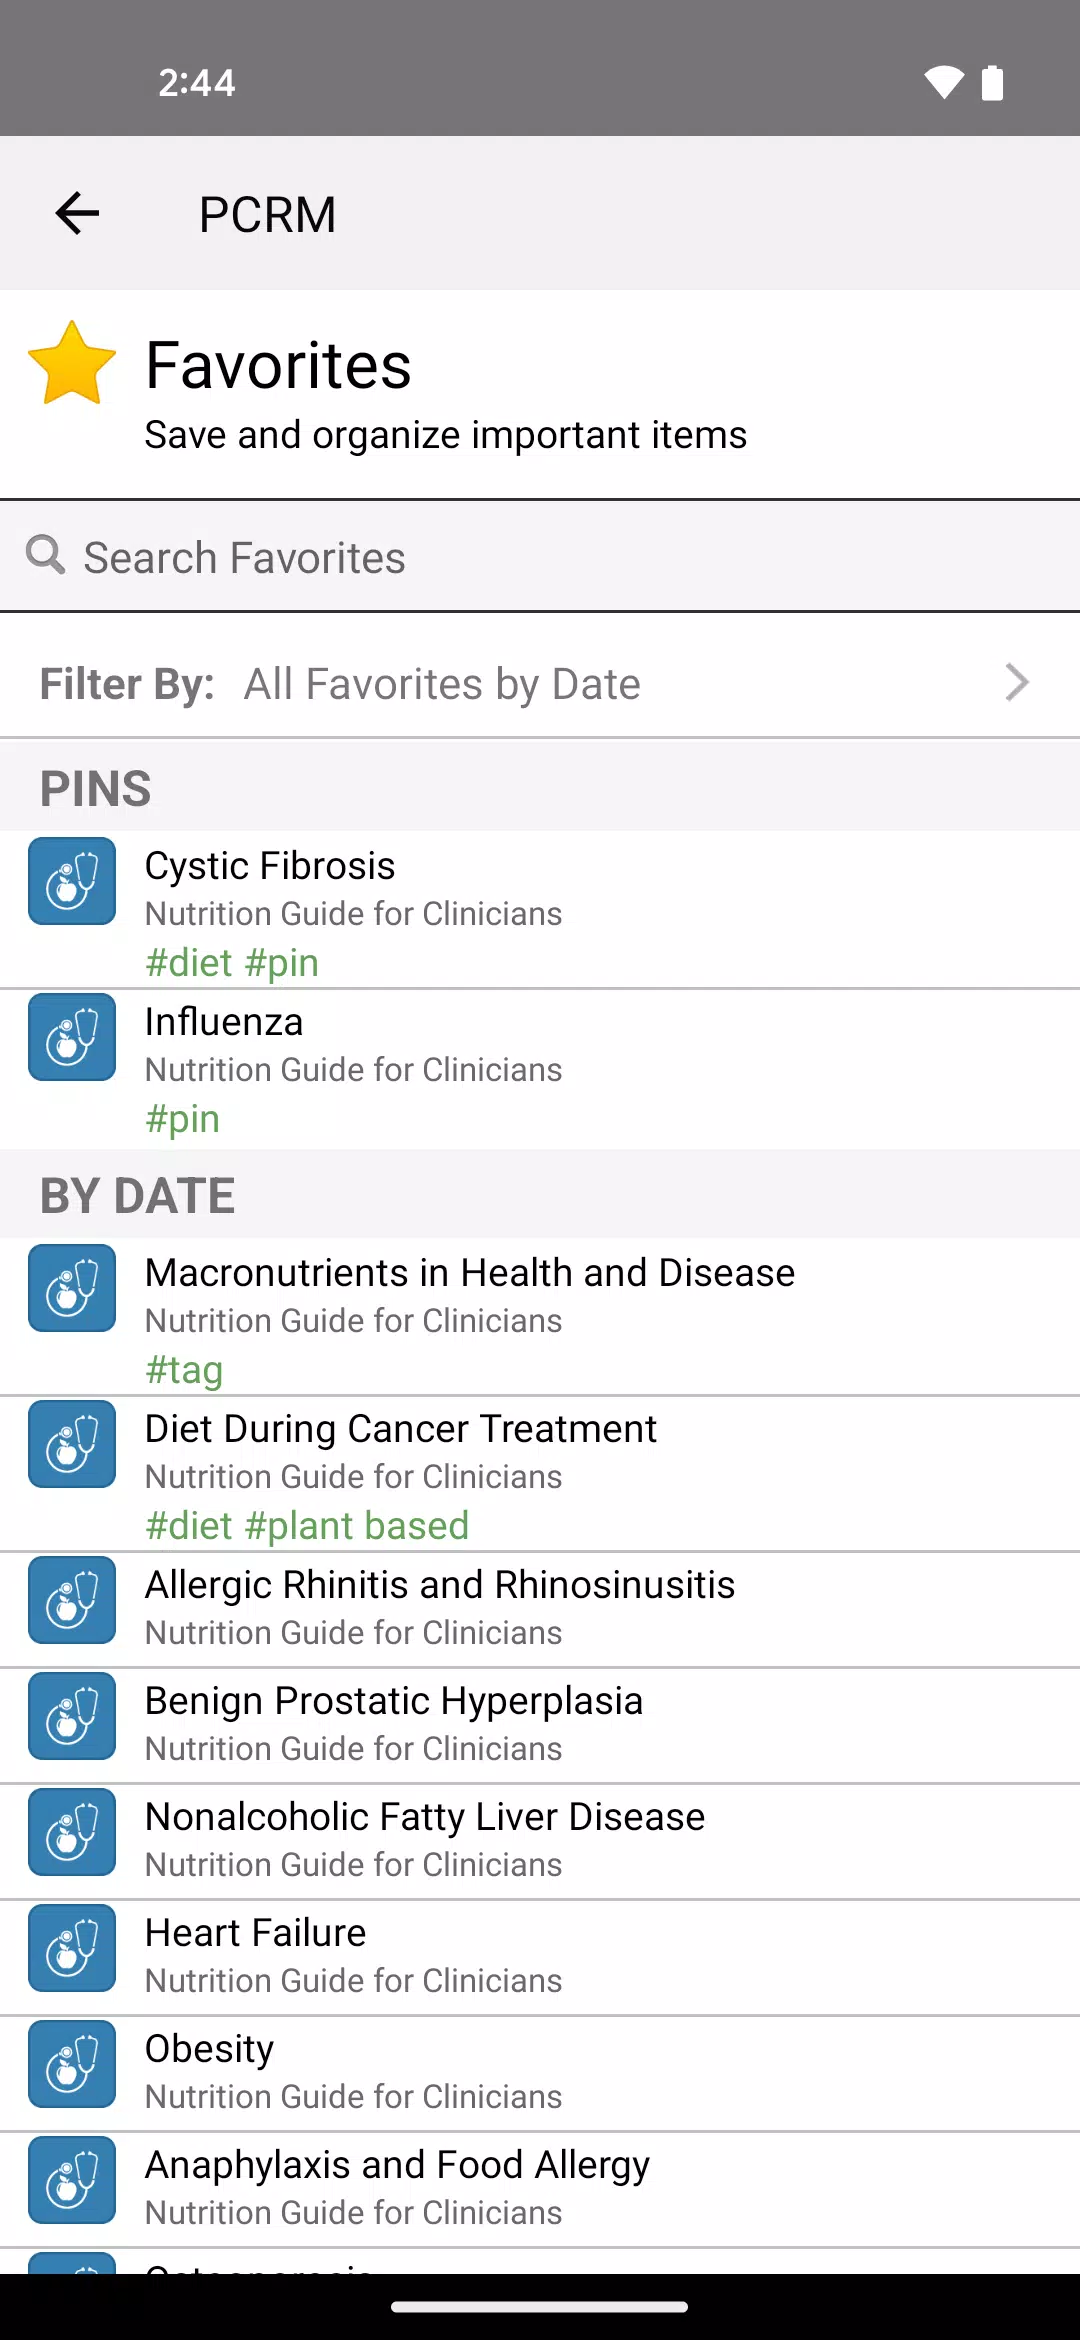Tap the Obesity guide icon
The width and height of the screenshot is (1080, 2340).
(x=72, y=2064)
